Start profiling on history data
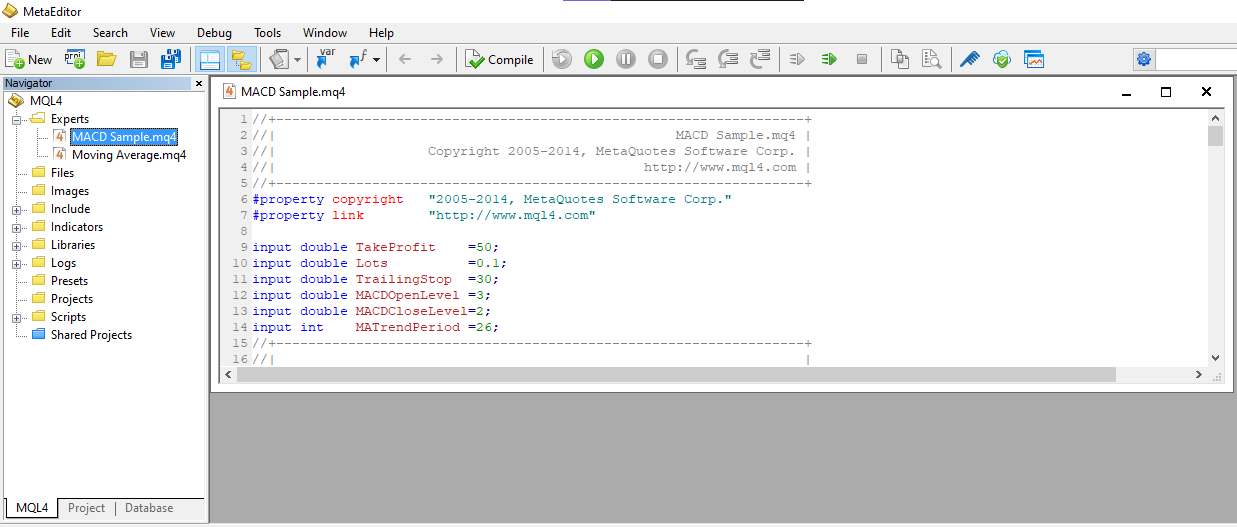The image size is (1237, 527). [797, 59]
